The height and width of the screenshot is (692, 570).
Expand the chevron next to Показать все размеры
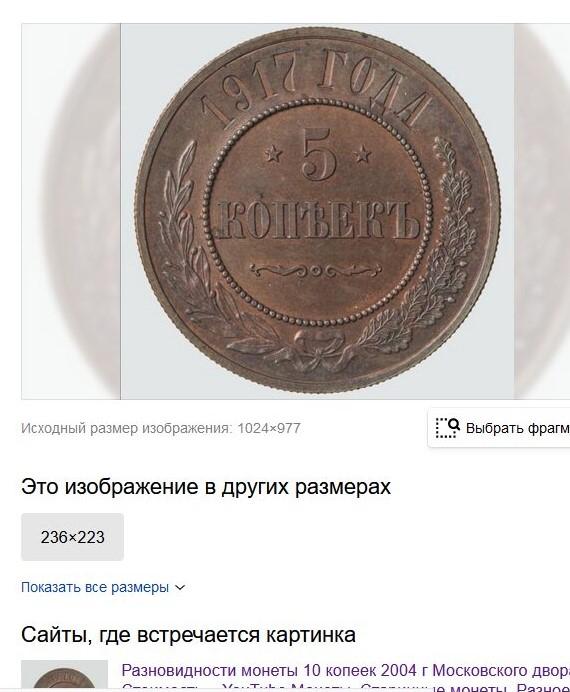(x=180, y=588)
